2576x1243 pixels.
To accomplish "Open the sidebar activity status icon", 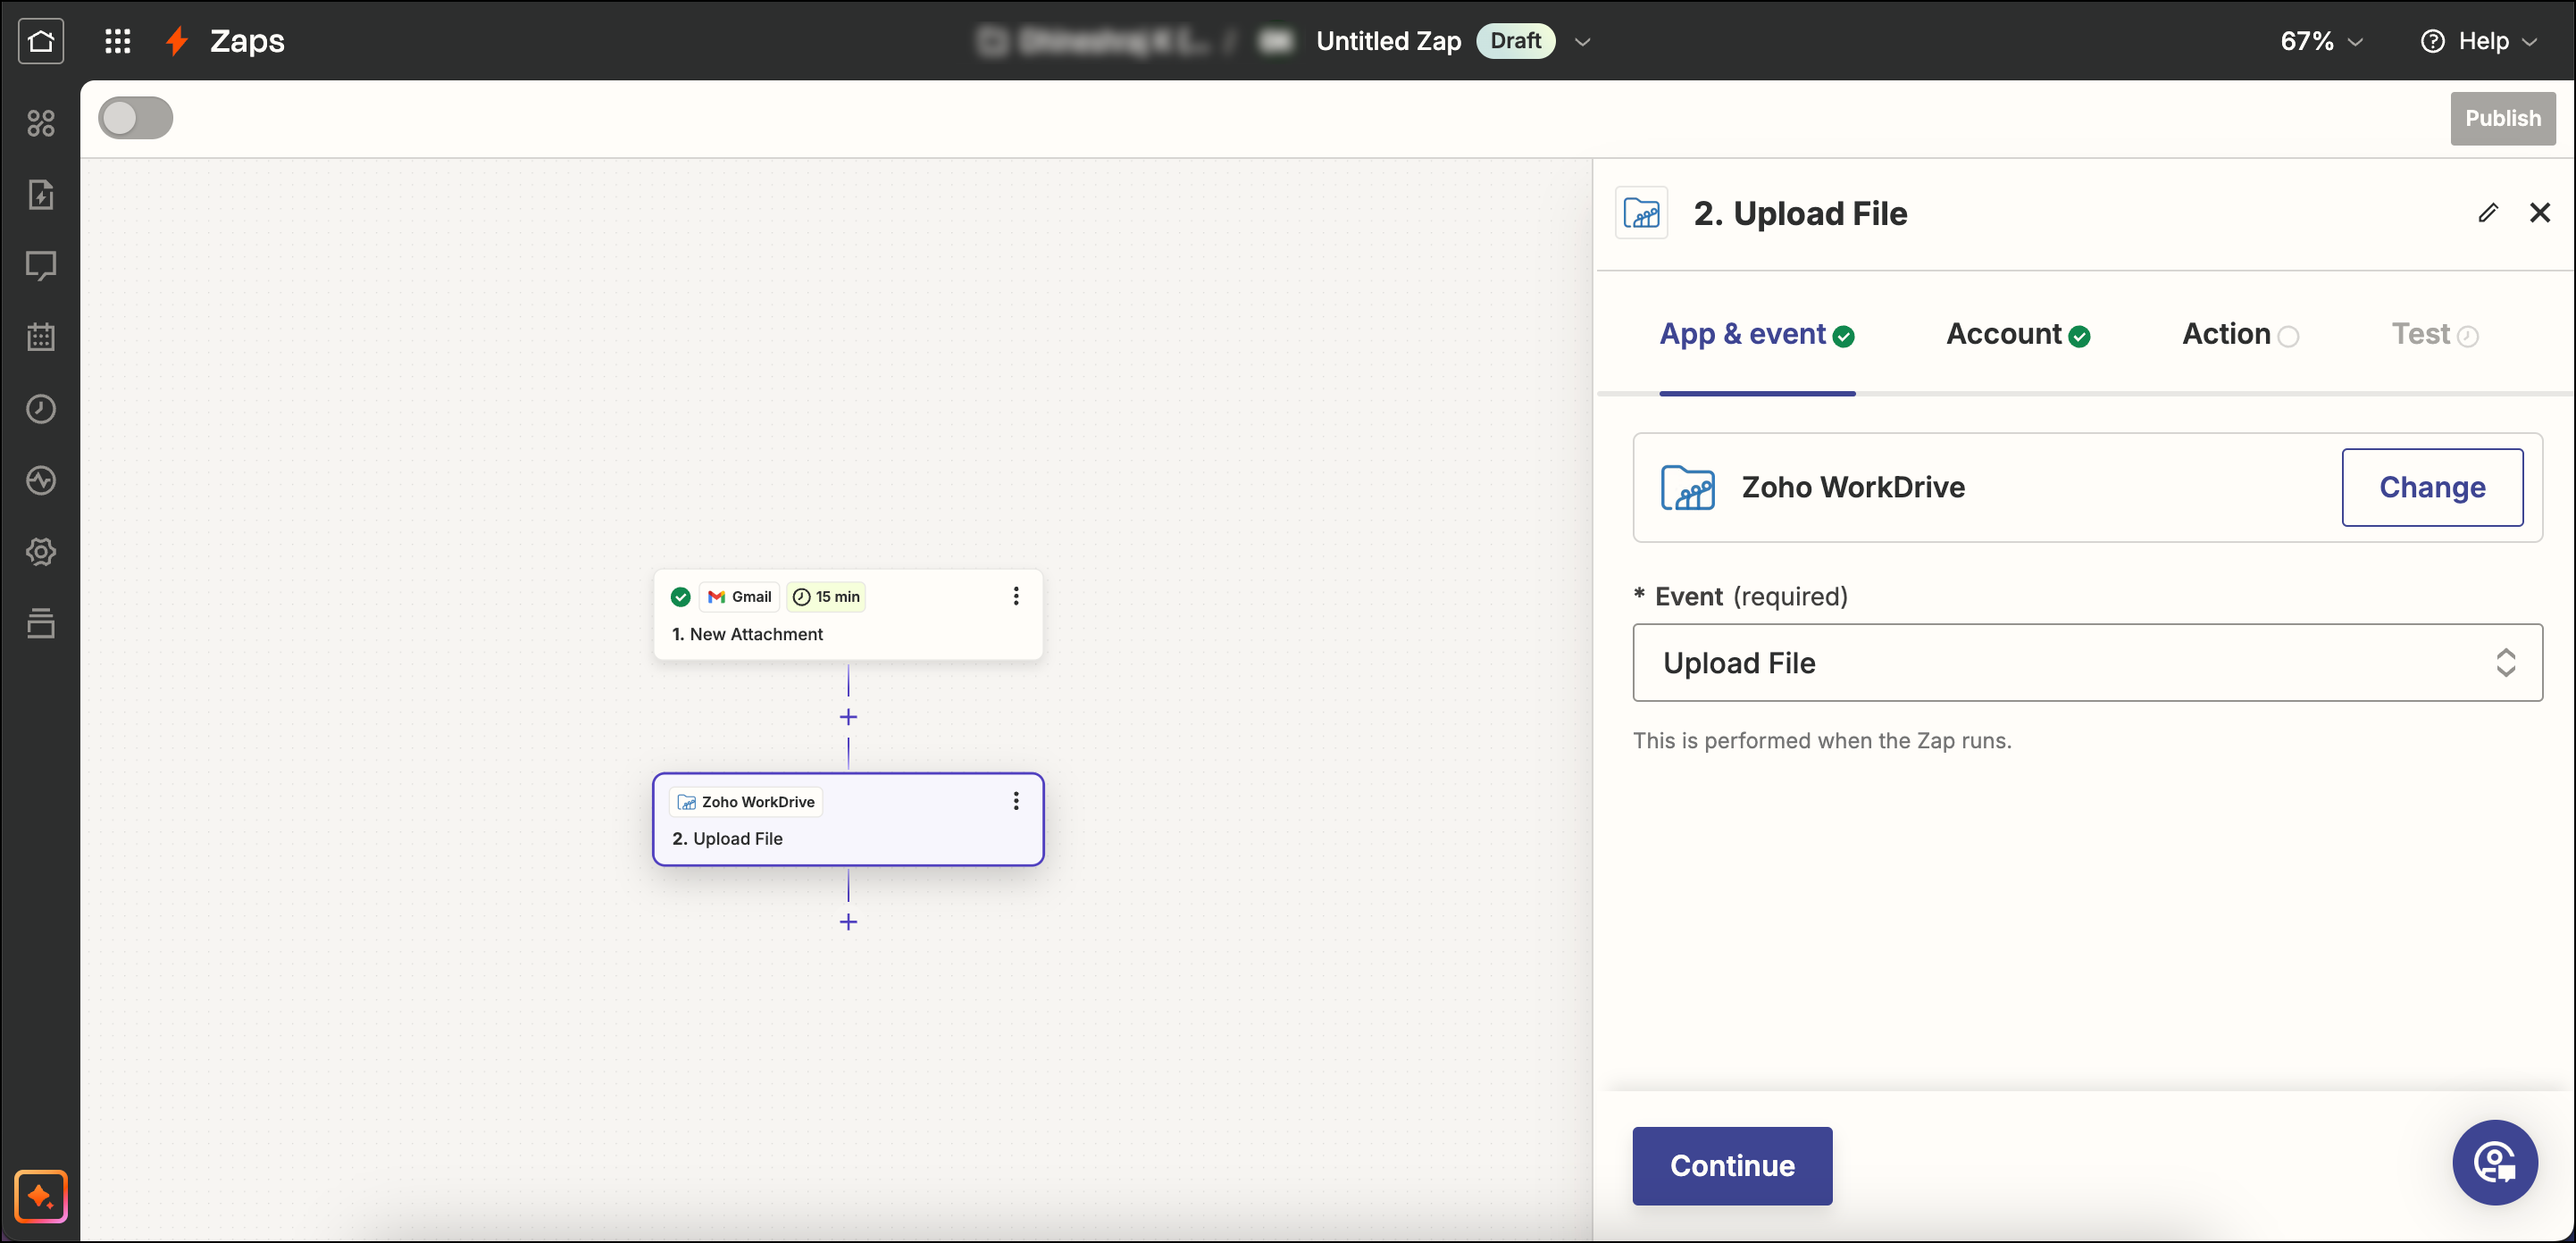I will tap(41, 481).
